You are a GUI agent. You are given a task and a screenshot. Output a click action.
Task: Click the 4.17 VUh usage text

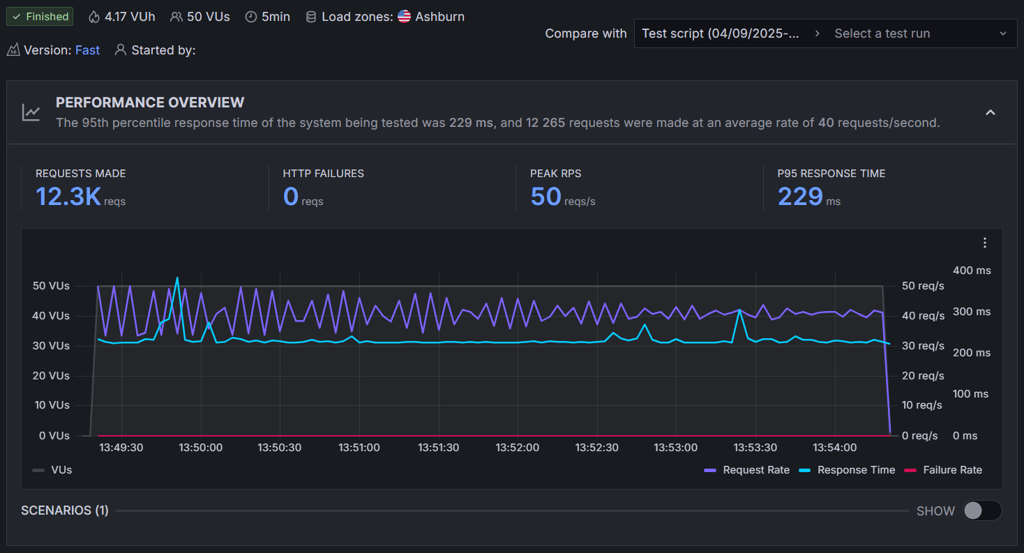tap(130, 17)
